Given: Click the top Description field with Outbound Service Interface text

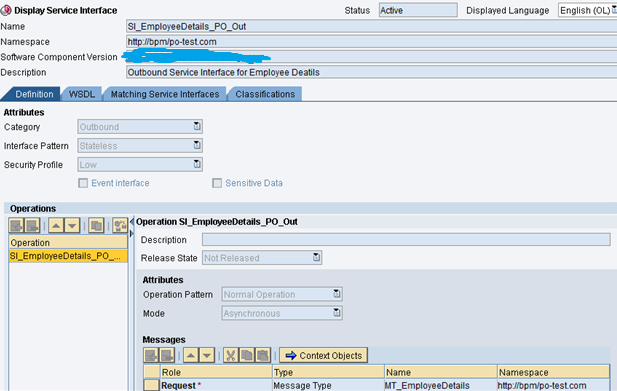Looking at the screenshot, I should click(x=371, y=72).
